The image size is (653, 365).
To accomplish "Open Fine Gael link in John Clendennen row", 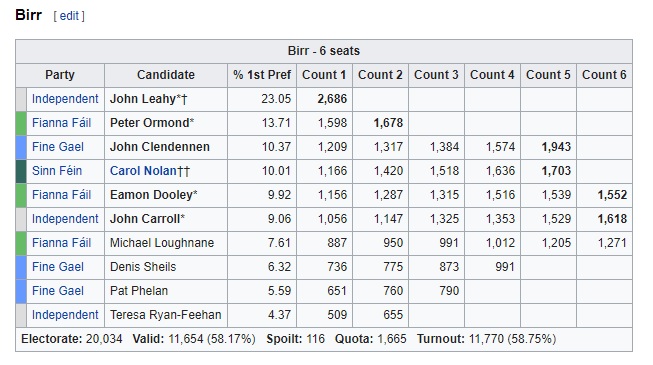I will tap(58, 147).
